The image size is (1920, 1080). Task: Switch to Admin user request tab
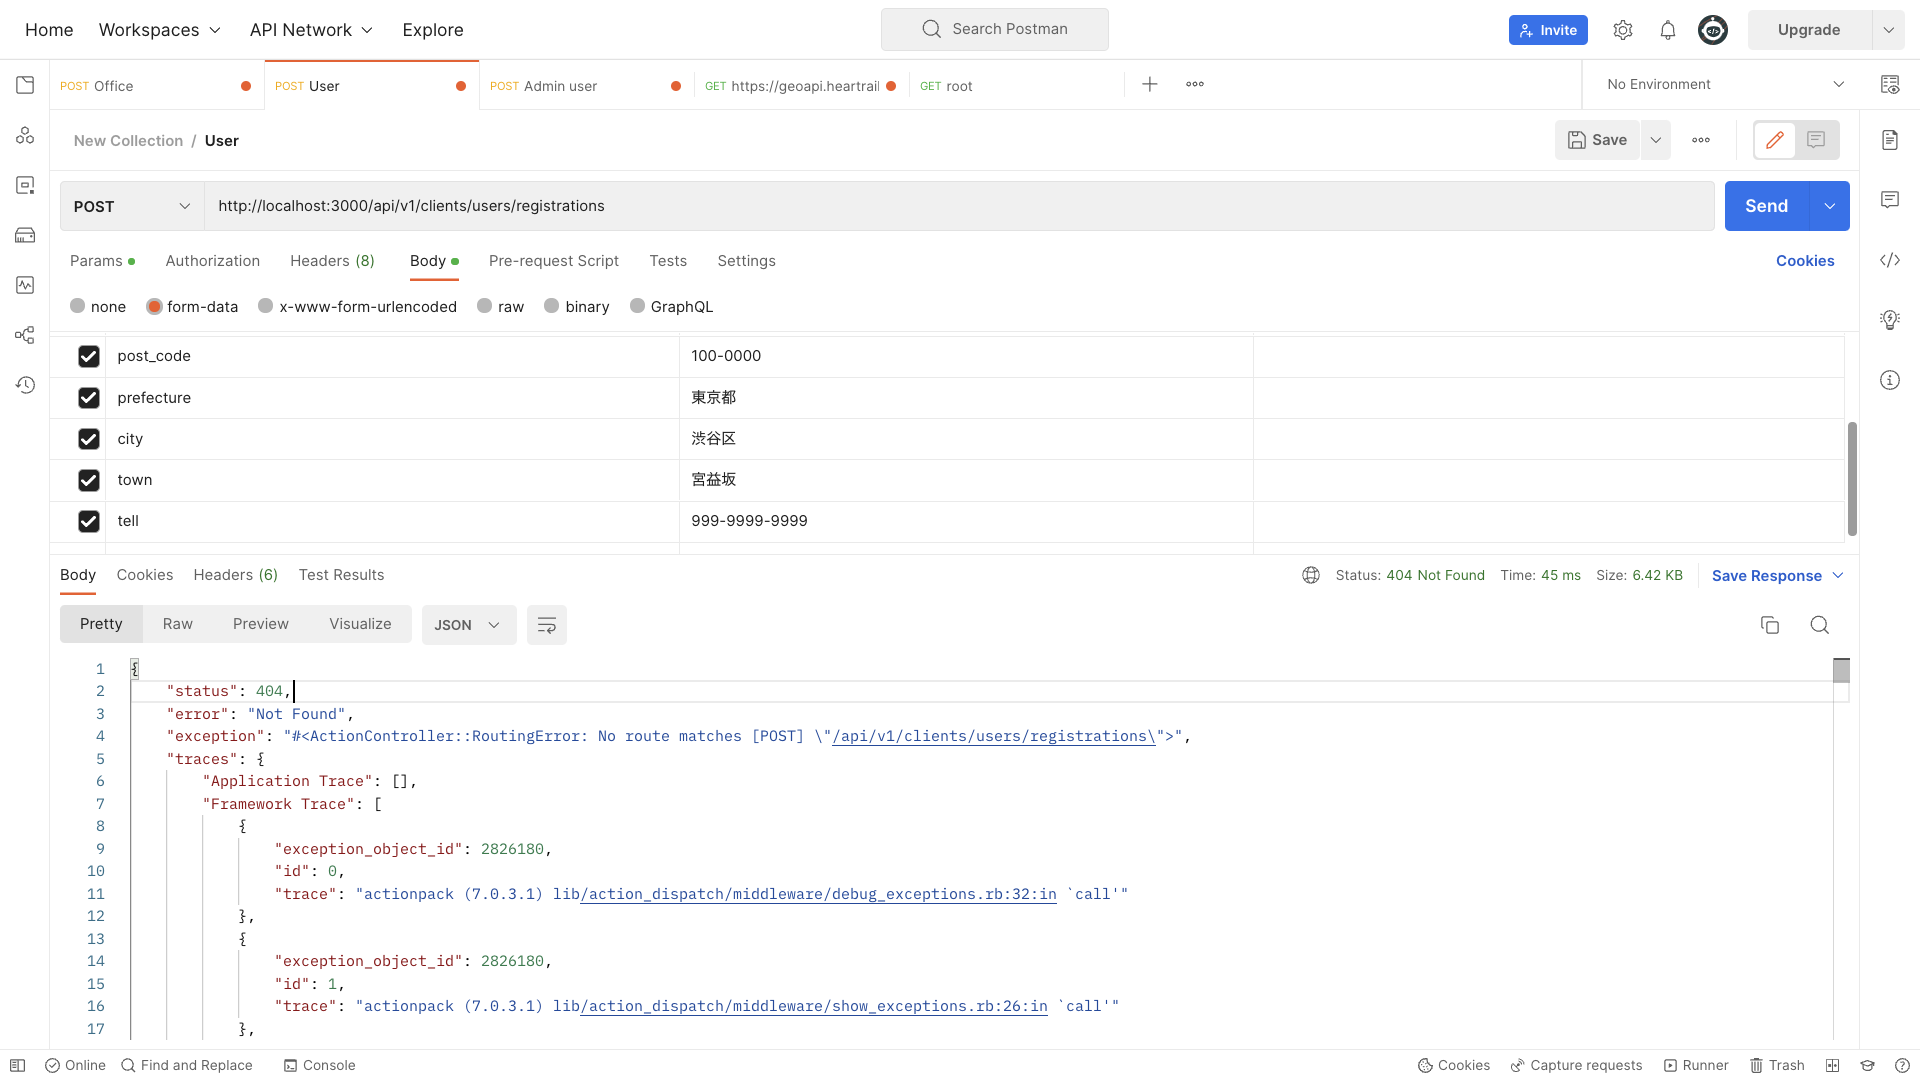tap(560, 86)
